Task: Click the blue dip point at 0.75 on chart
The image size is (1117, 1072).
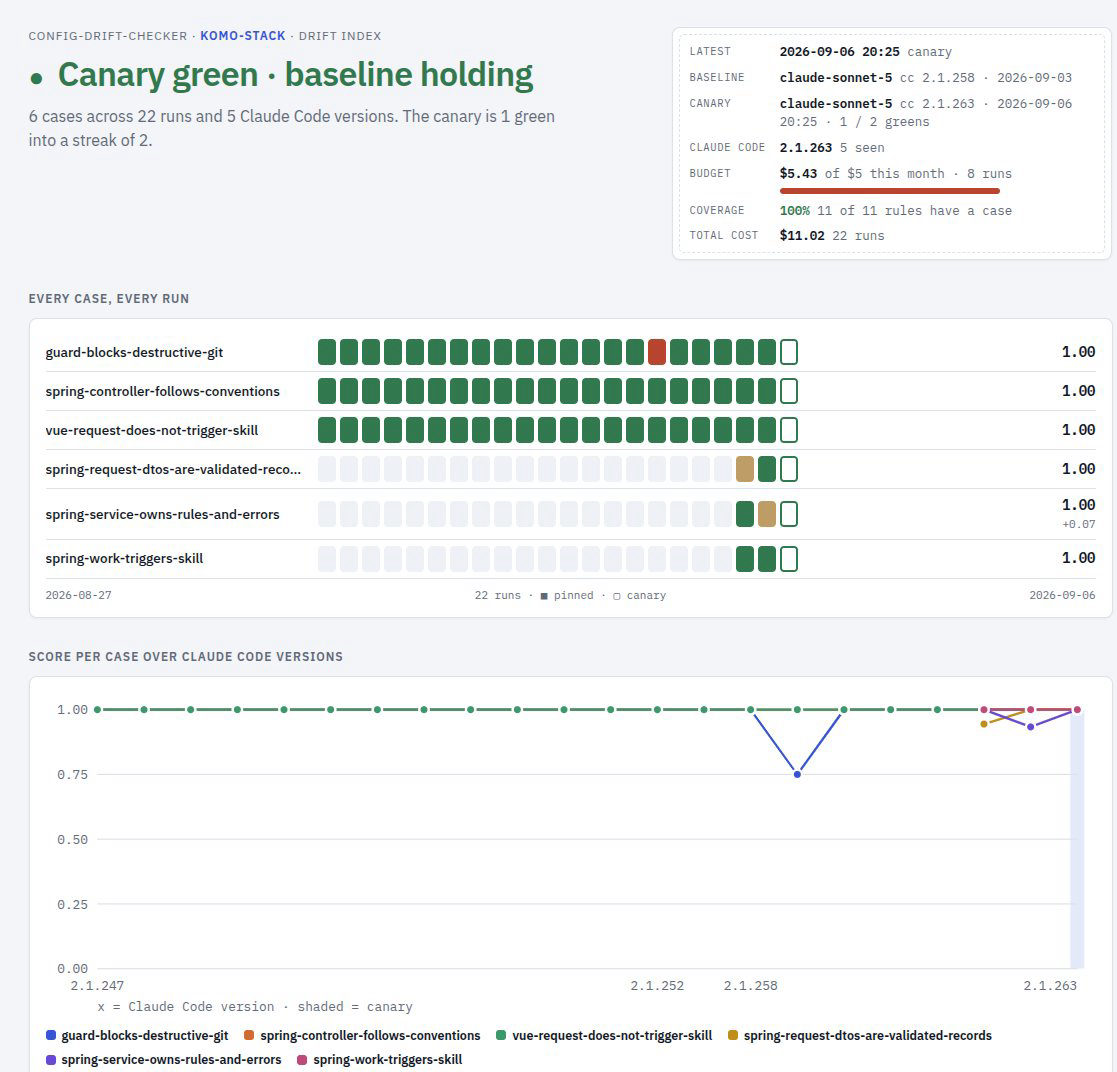Action: pyautogui.click(x=797, y=774)
